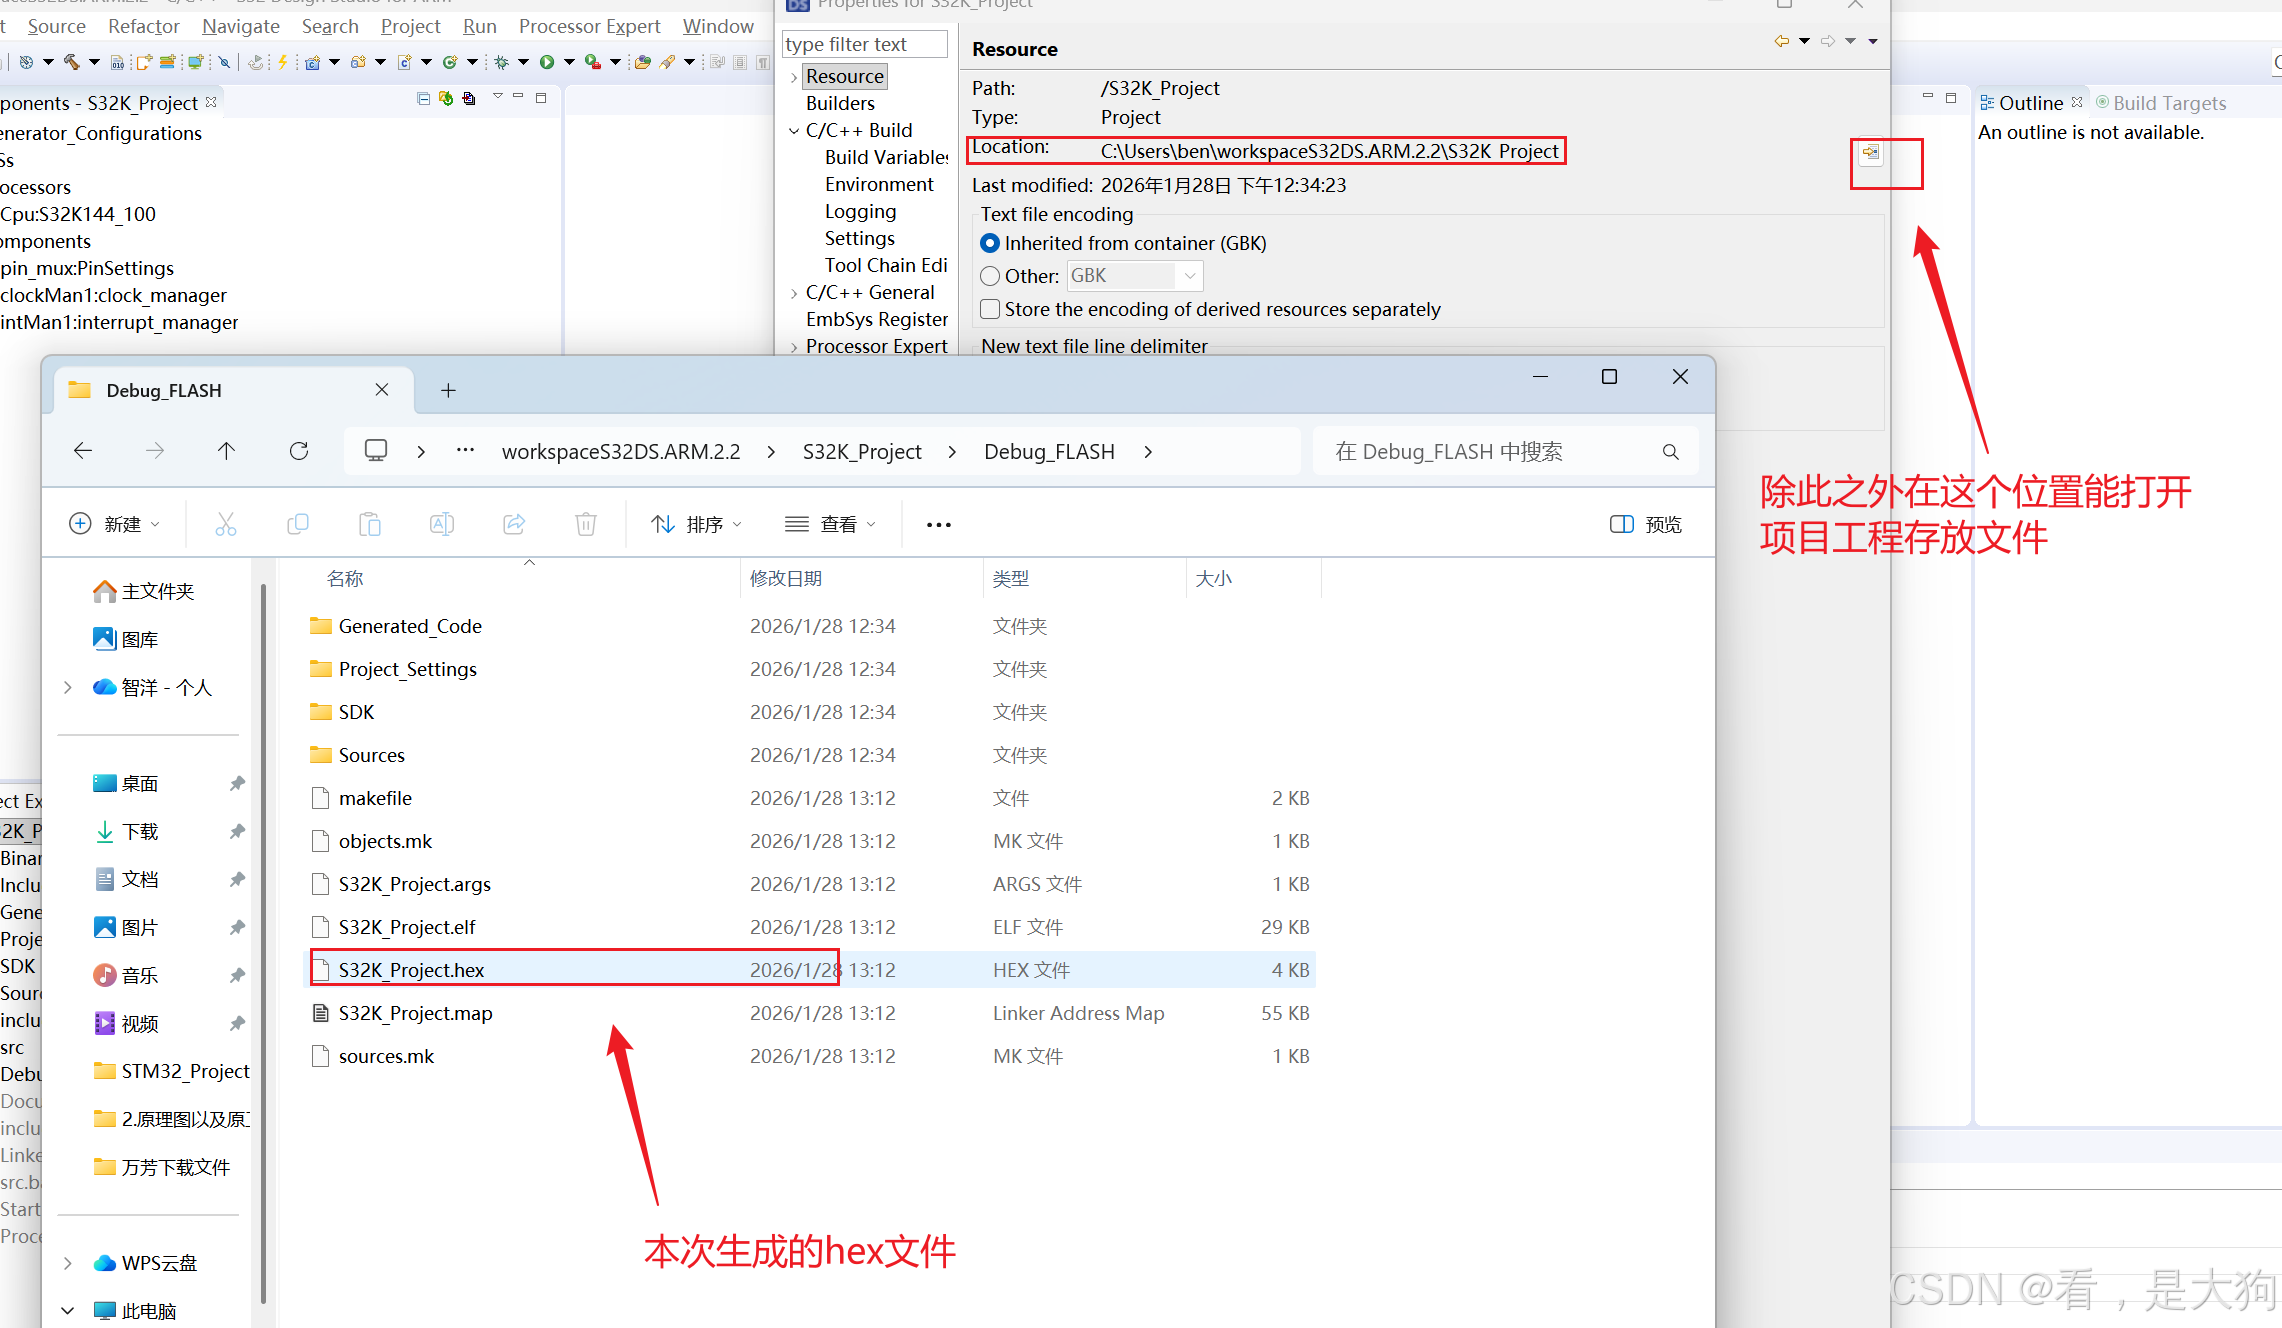Click the show-in-system-explorer icon beside Location
The width and height of the screenshot is (2282, 1328).
click(x=1870, y=153)
